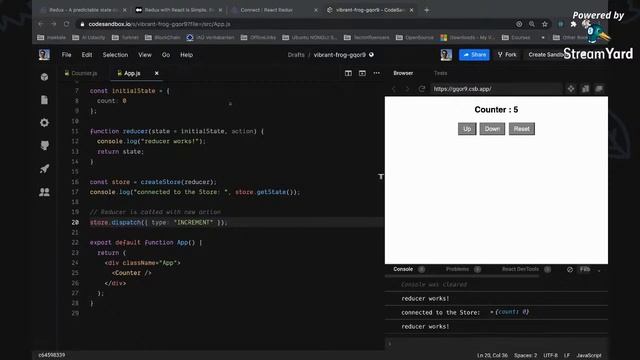Open the Go menu
The image size is (640, 360).
166,55
